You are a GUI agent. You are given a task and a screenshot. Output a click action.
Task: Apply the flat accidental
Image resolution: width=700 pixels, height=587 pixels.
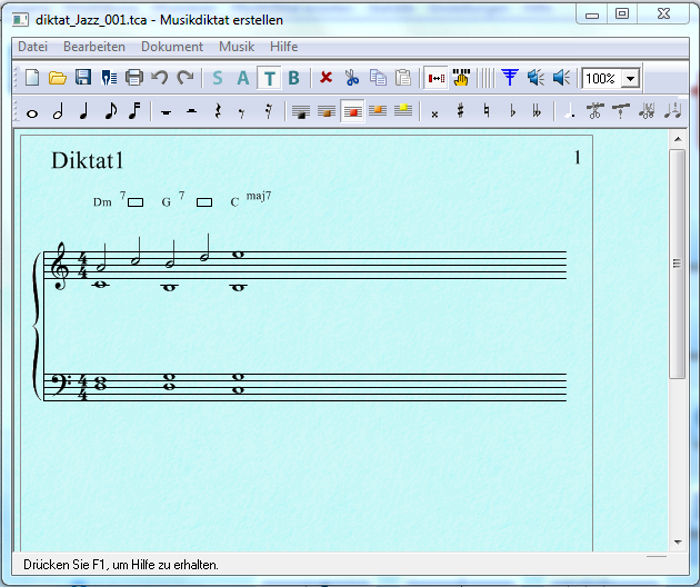(x=513, y=112)
